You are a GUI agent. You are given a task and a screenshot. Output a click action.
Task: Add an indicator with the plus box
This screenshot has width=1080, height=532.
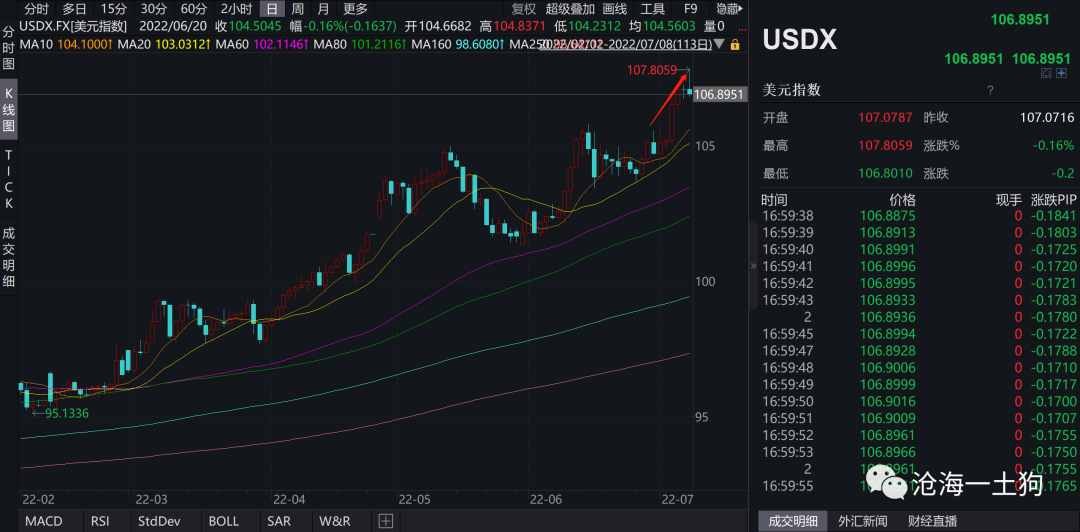(386, 521)
